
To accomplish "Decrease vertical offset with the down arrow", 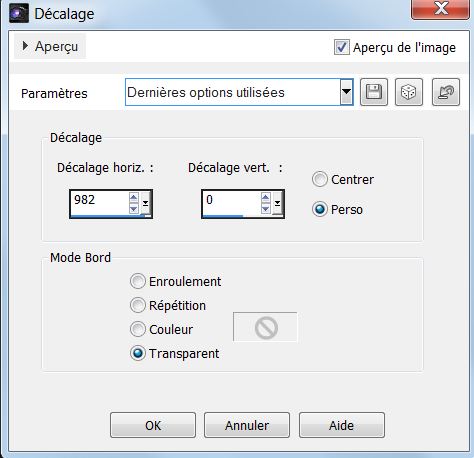I will point(266,209).
